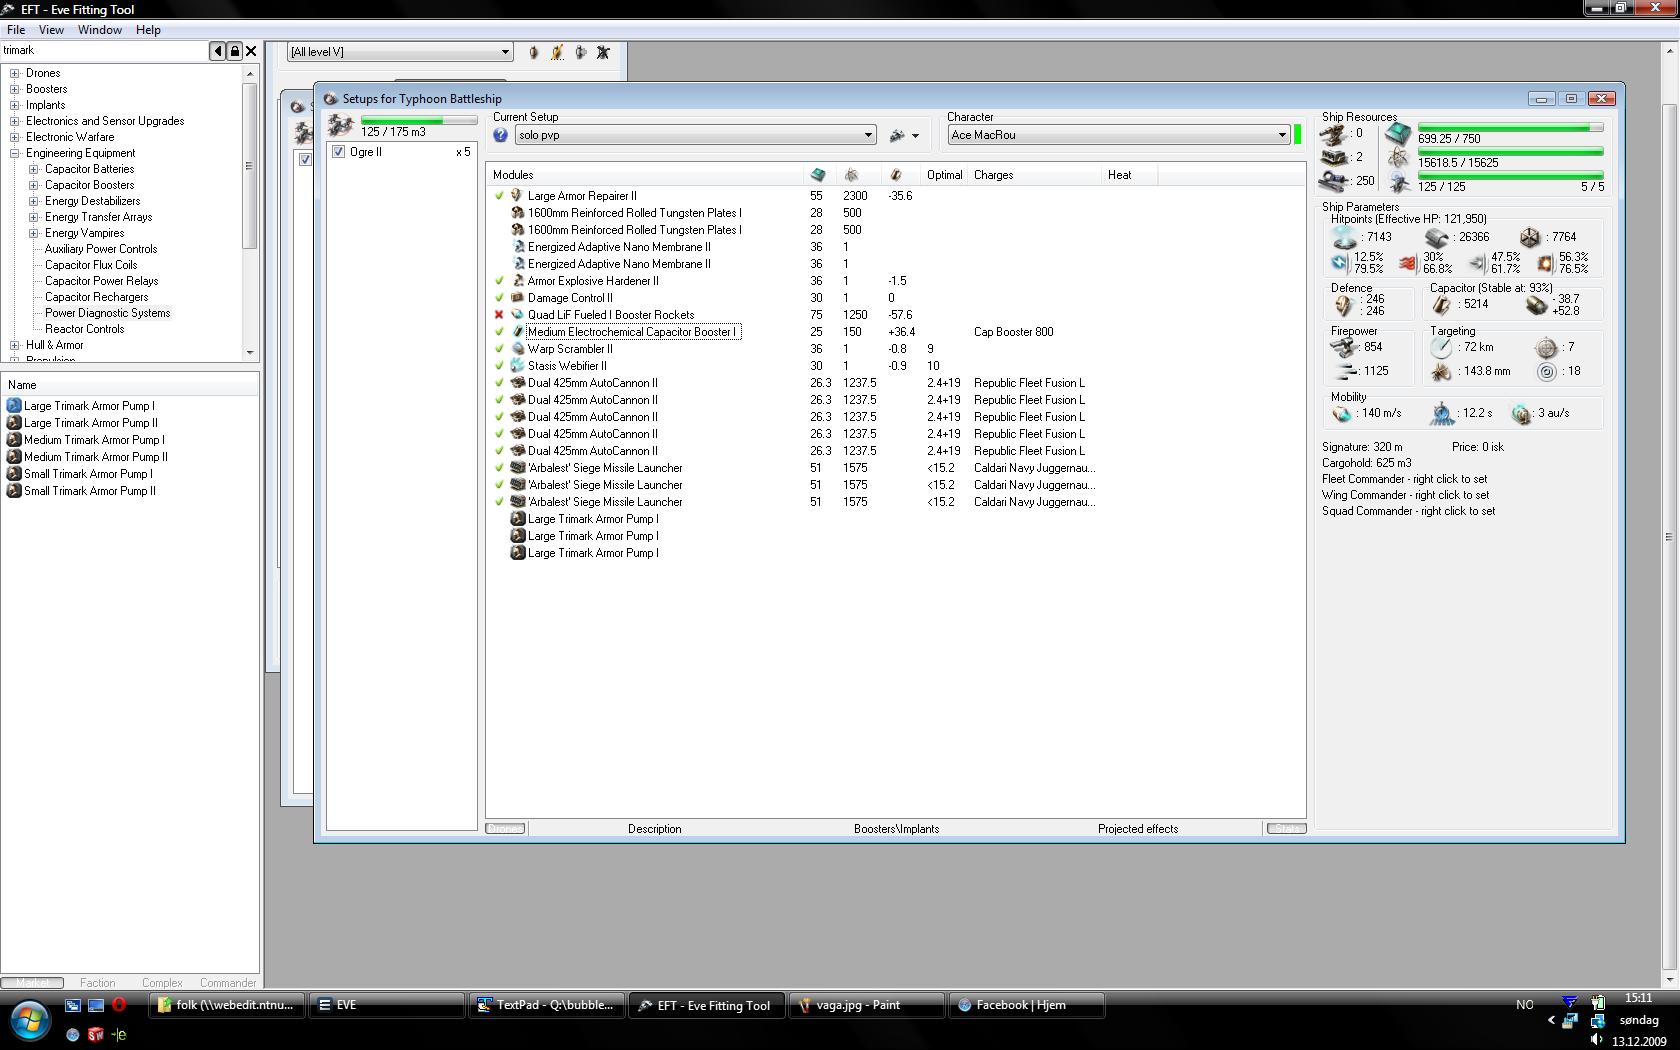Click the align time icon showing 12.2 s
The image size is (1680, 1050).
click(x=1441, y=413)
